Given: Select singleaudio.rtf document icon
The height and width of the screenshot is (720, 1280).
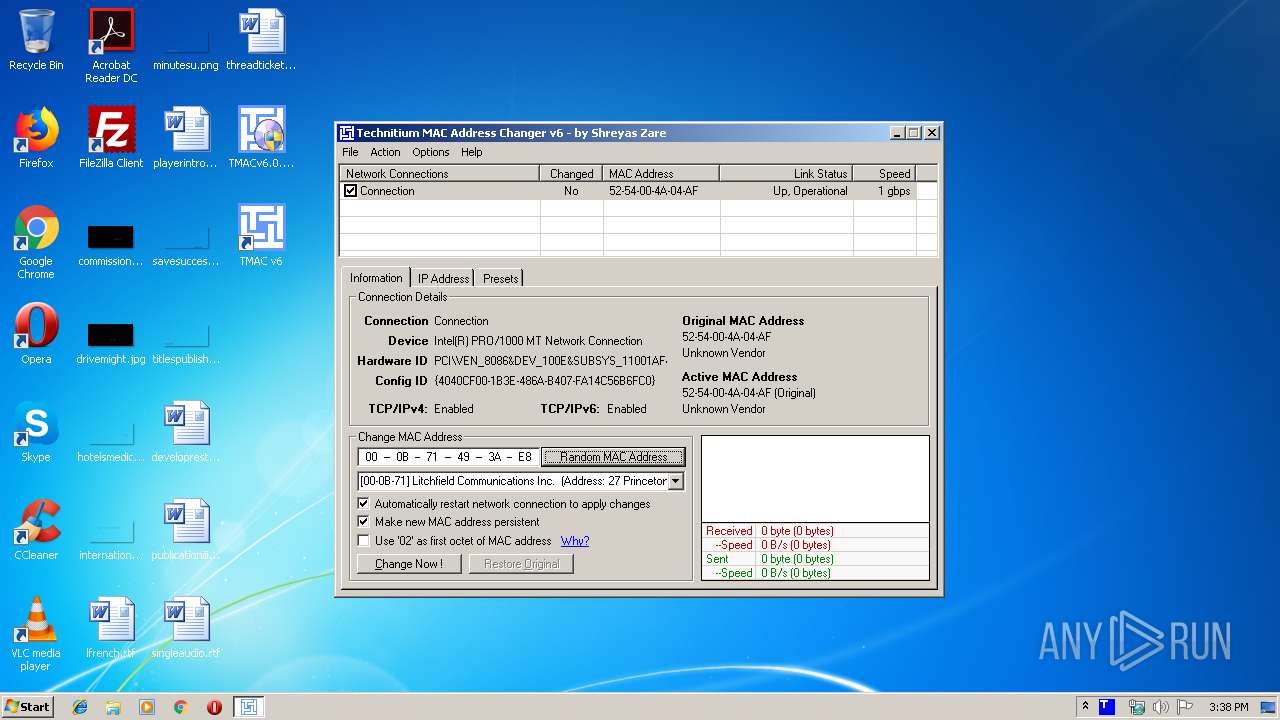Looking at the screenshot, I should tap(186, 628).
